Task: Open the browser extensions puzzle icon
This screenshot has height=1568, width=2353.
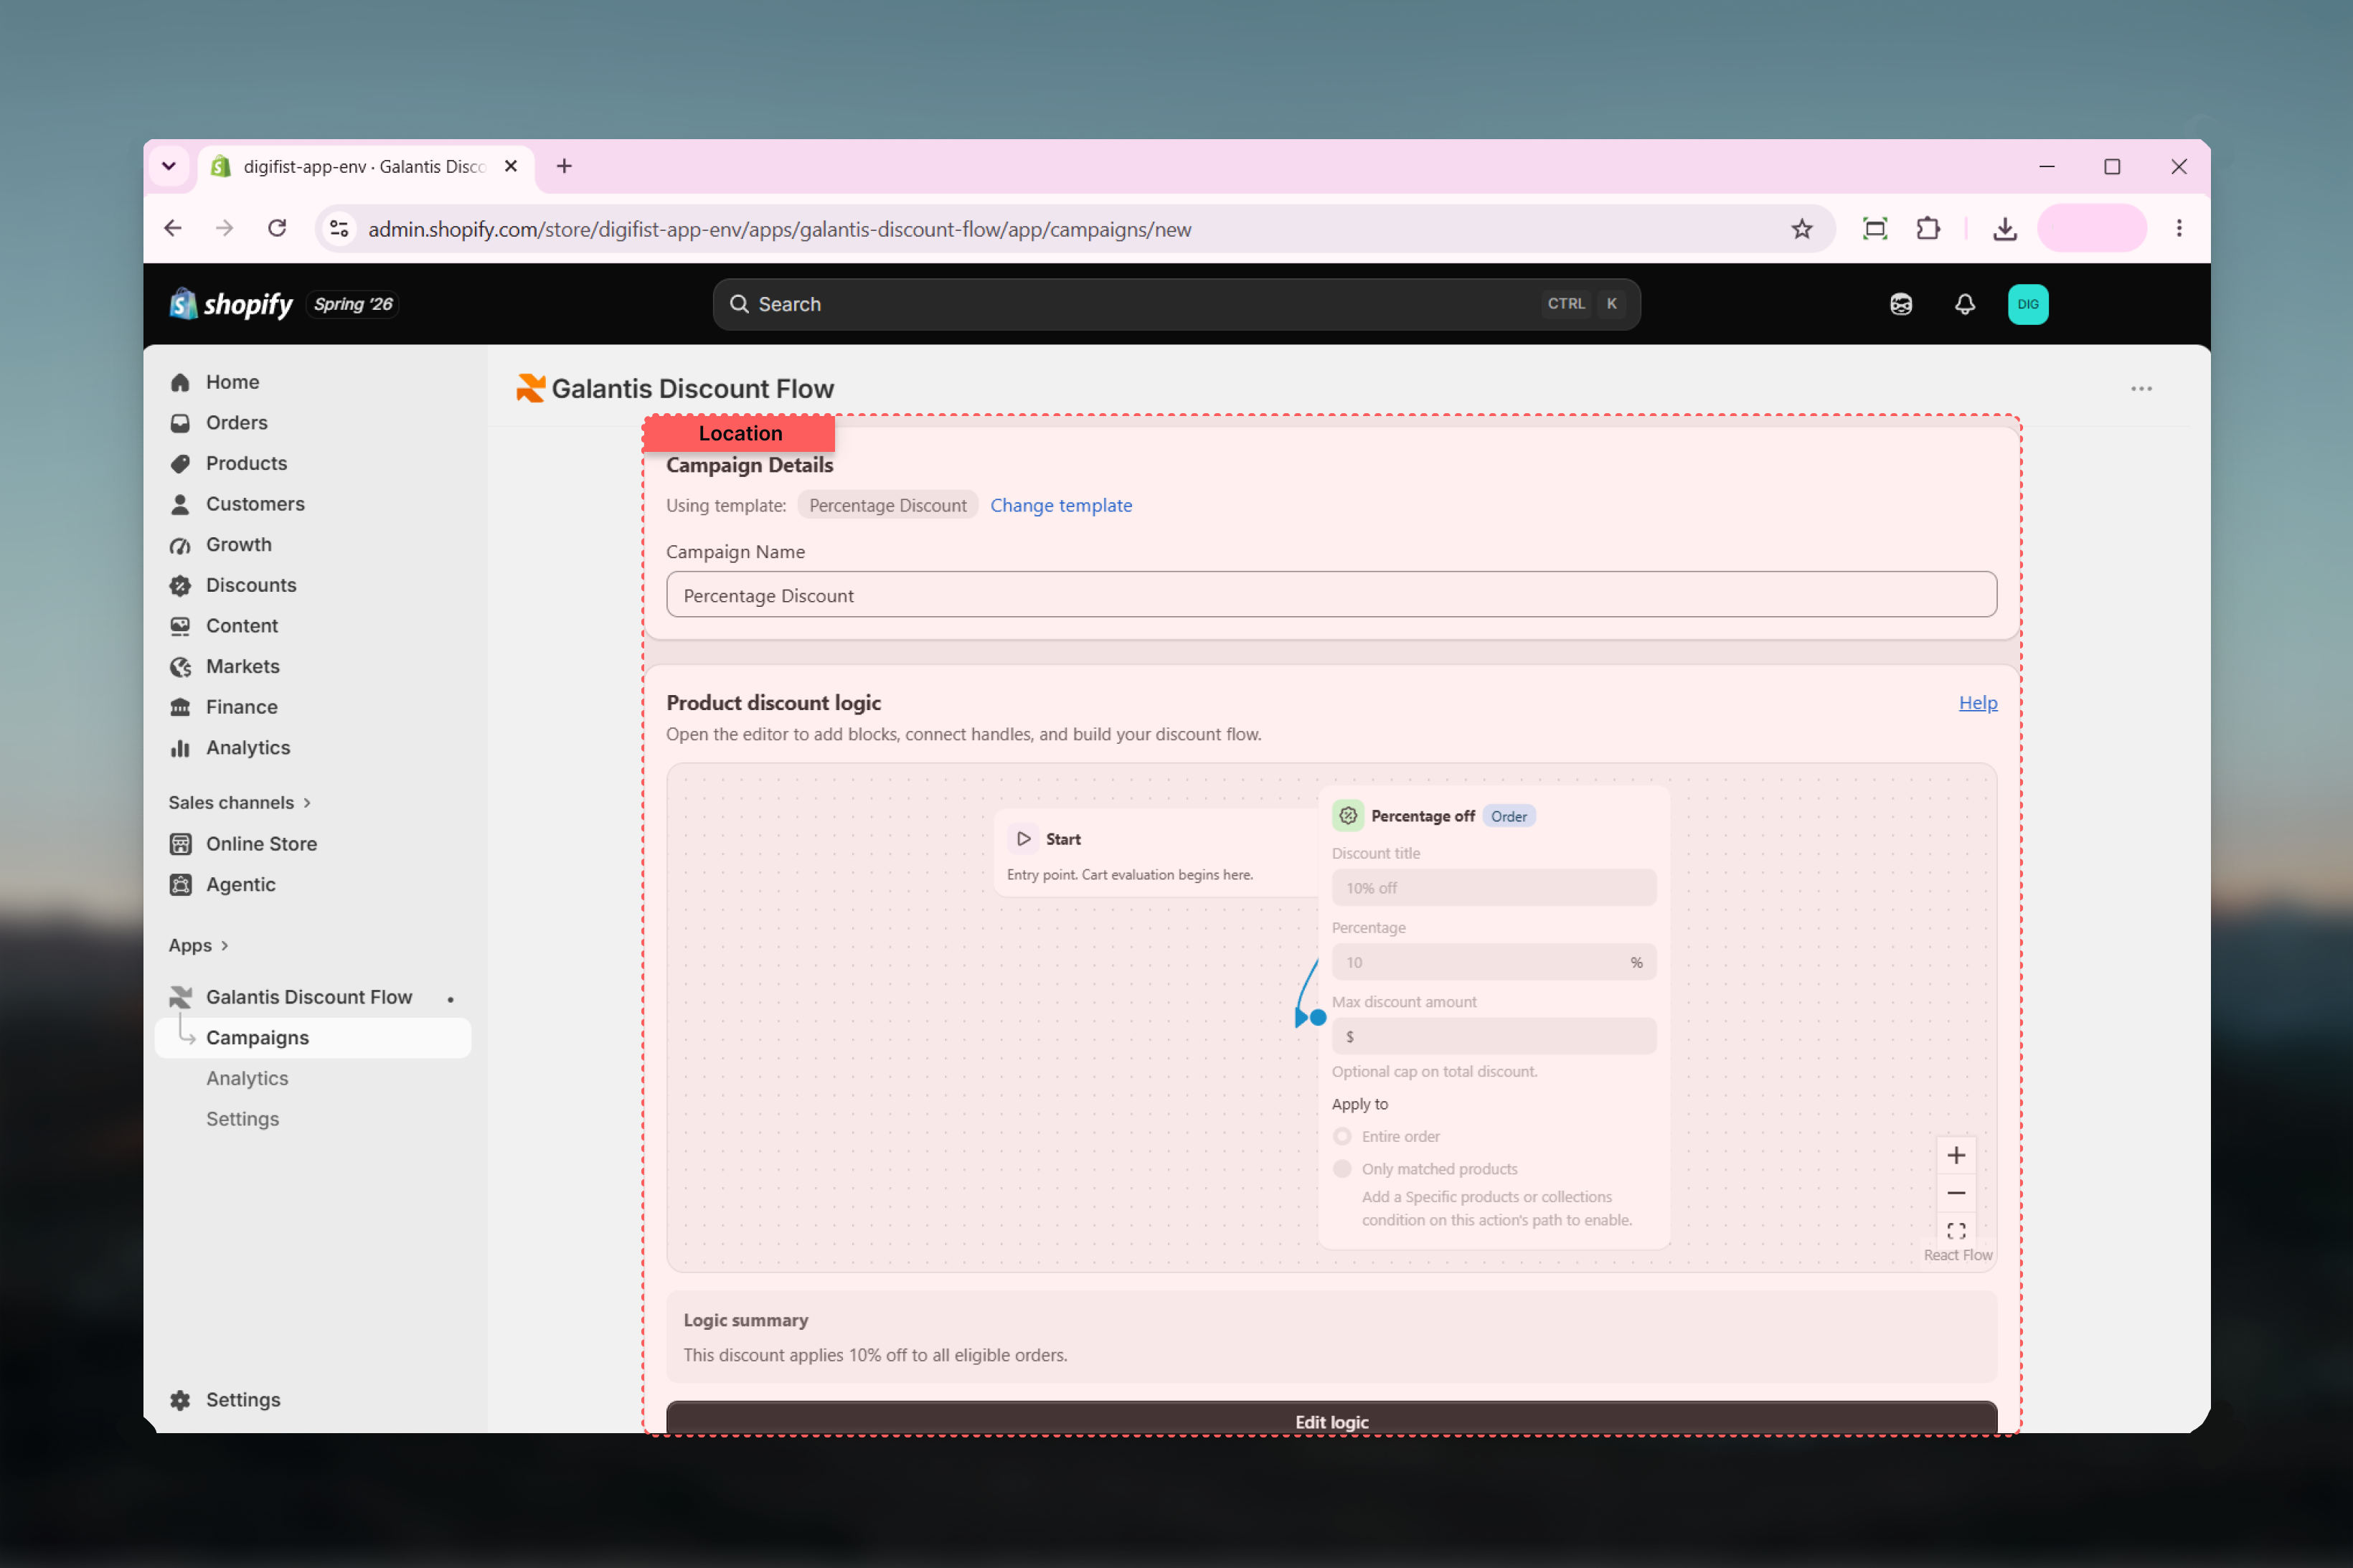Action: coord(1927,229)
